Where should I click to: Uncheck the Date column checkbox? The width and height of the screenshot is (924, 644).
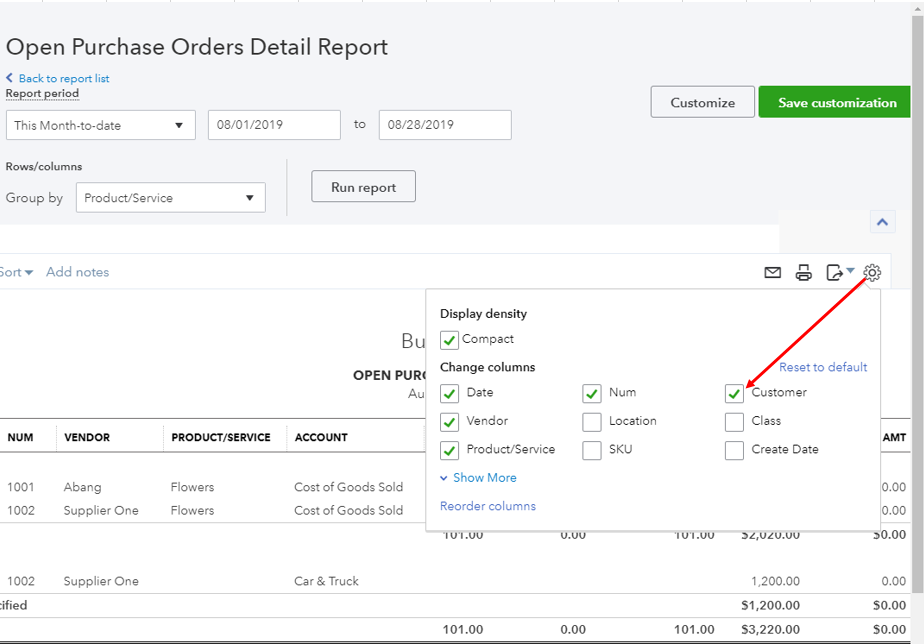click(x=449, y=394)
